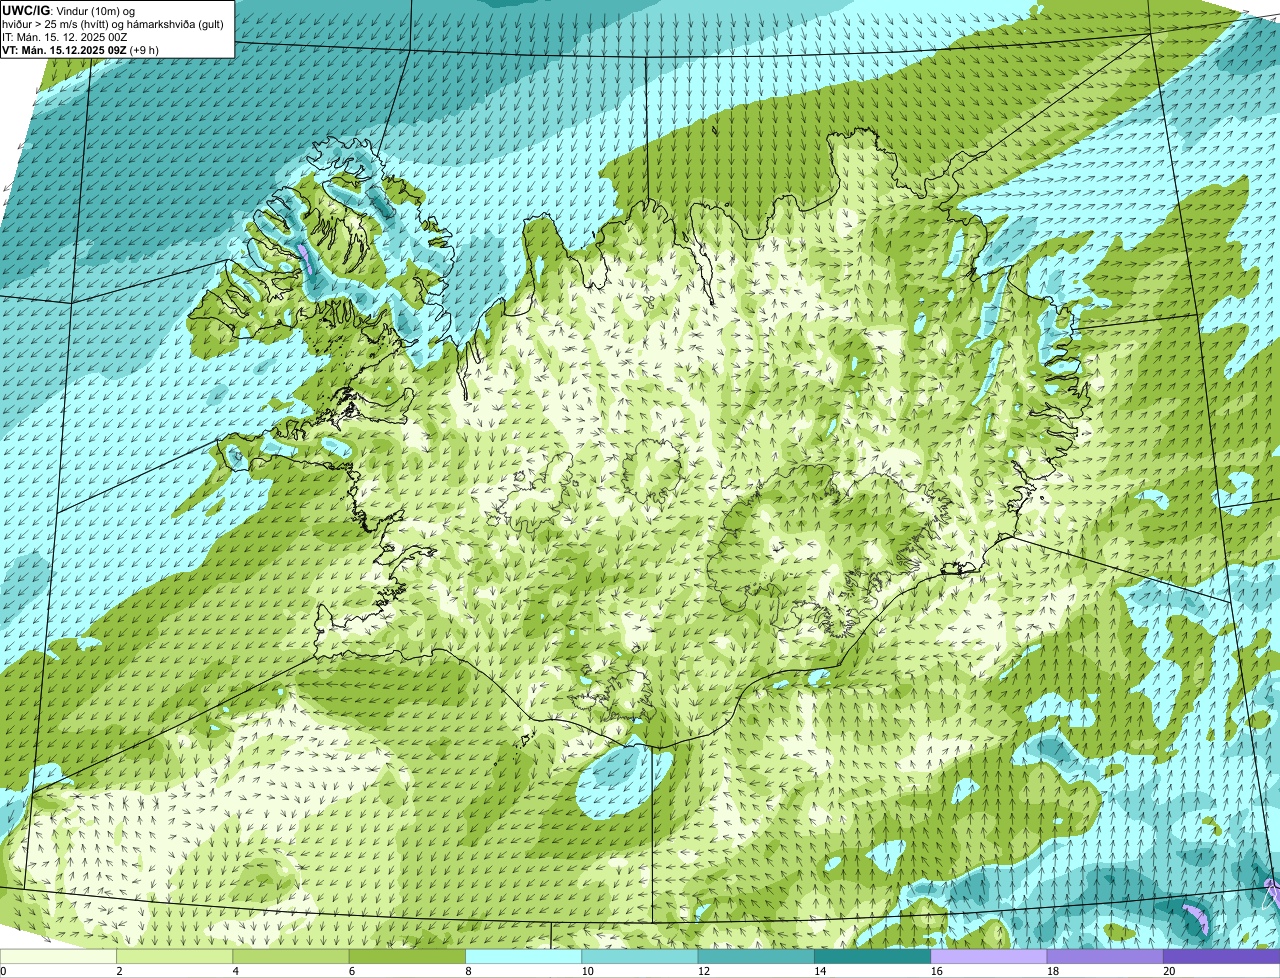Click the title line "UWC/IG: Vindur (10m) og"
This screenshot has height=978, width=1280.
[68, 11]
